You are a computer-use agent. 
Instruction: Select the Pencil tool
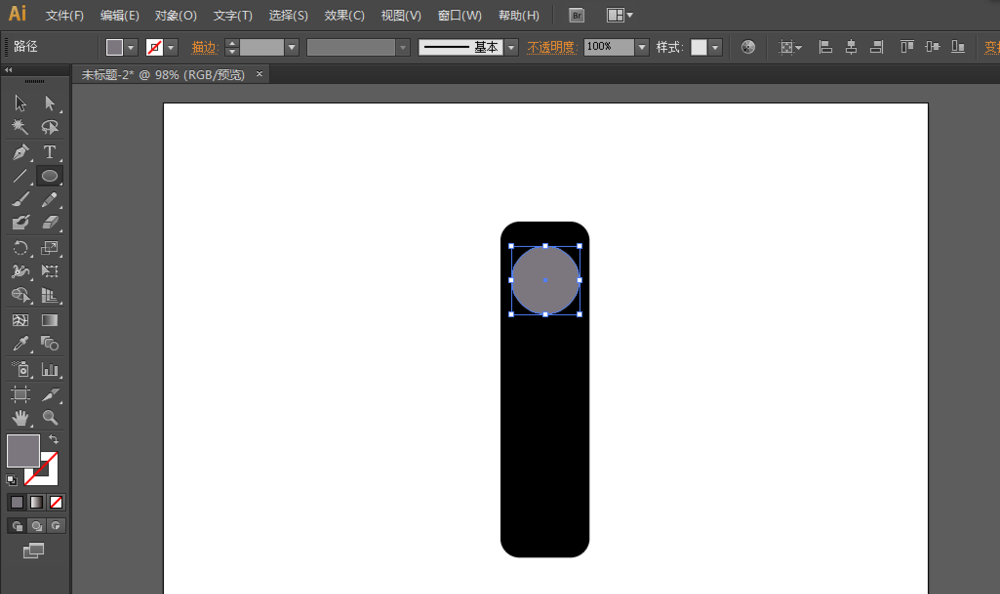coord(50,199)
